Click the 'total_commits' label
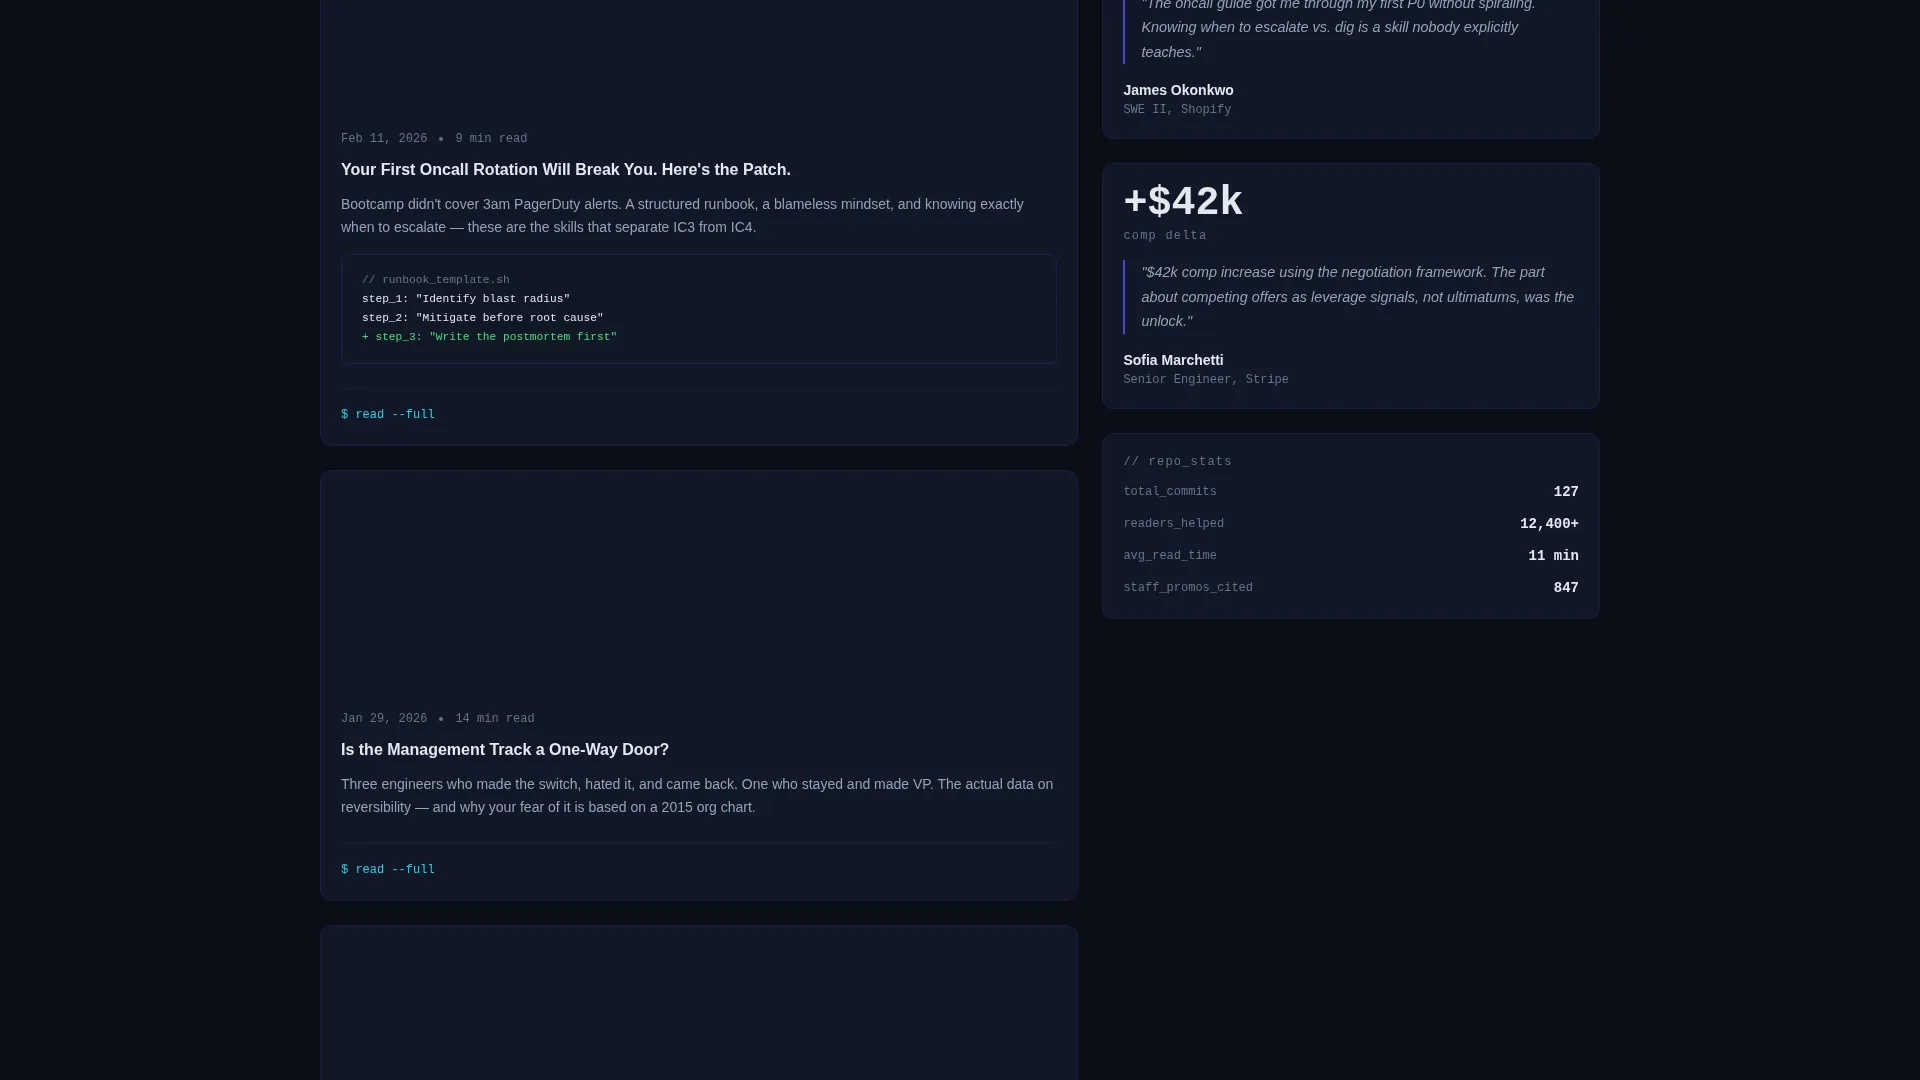 [1170, 492]
